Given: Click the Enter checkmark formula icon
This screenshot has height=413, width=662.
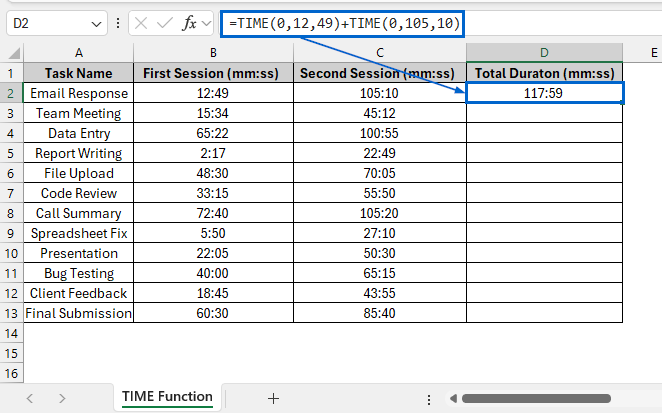Looking at the screenshot, I should coord(164,23).
